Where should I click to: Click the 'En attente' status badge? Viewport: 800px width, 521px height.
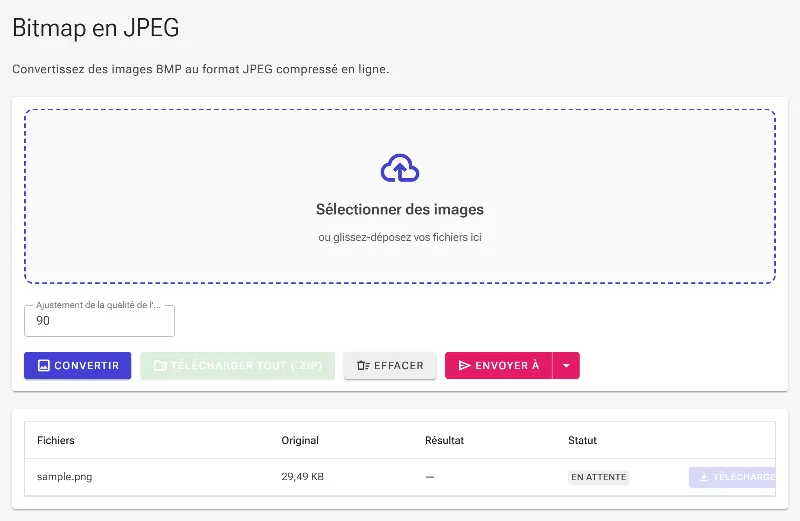[x=598, y=477]
